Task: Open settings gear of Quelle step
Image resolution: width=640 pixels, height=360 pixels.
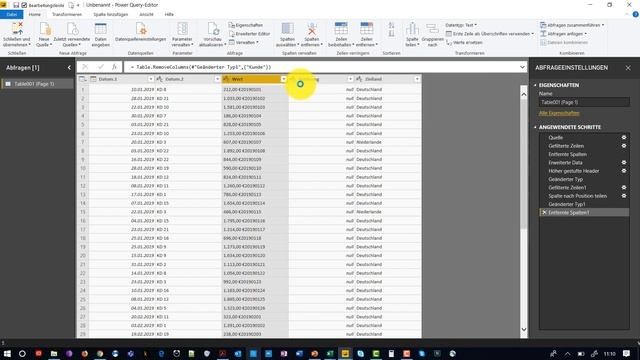Action: 624,138
